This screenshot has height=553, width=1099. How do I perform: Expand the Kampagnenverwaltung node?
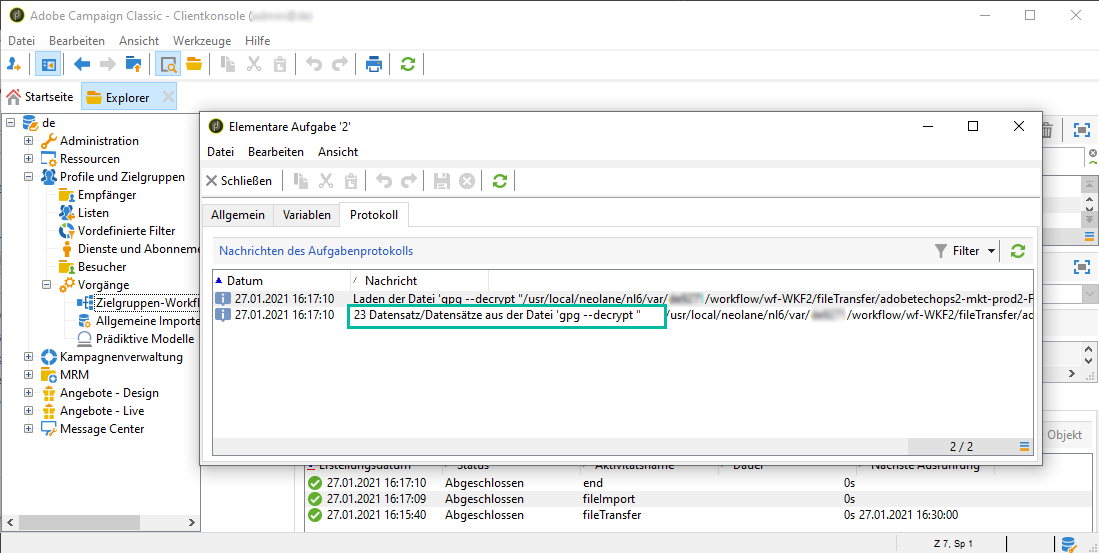coord(28,357)
